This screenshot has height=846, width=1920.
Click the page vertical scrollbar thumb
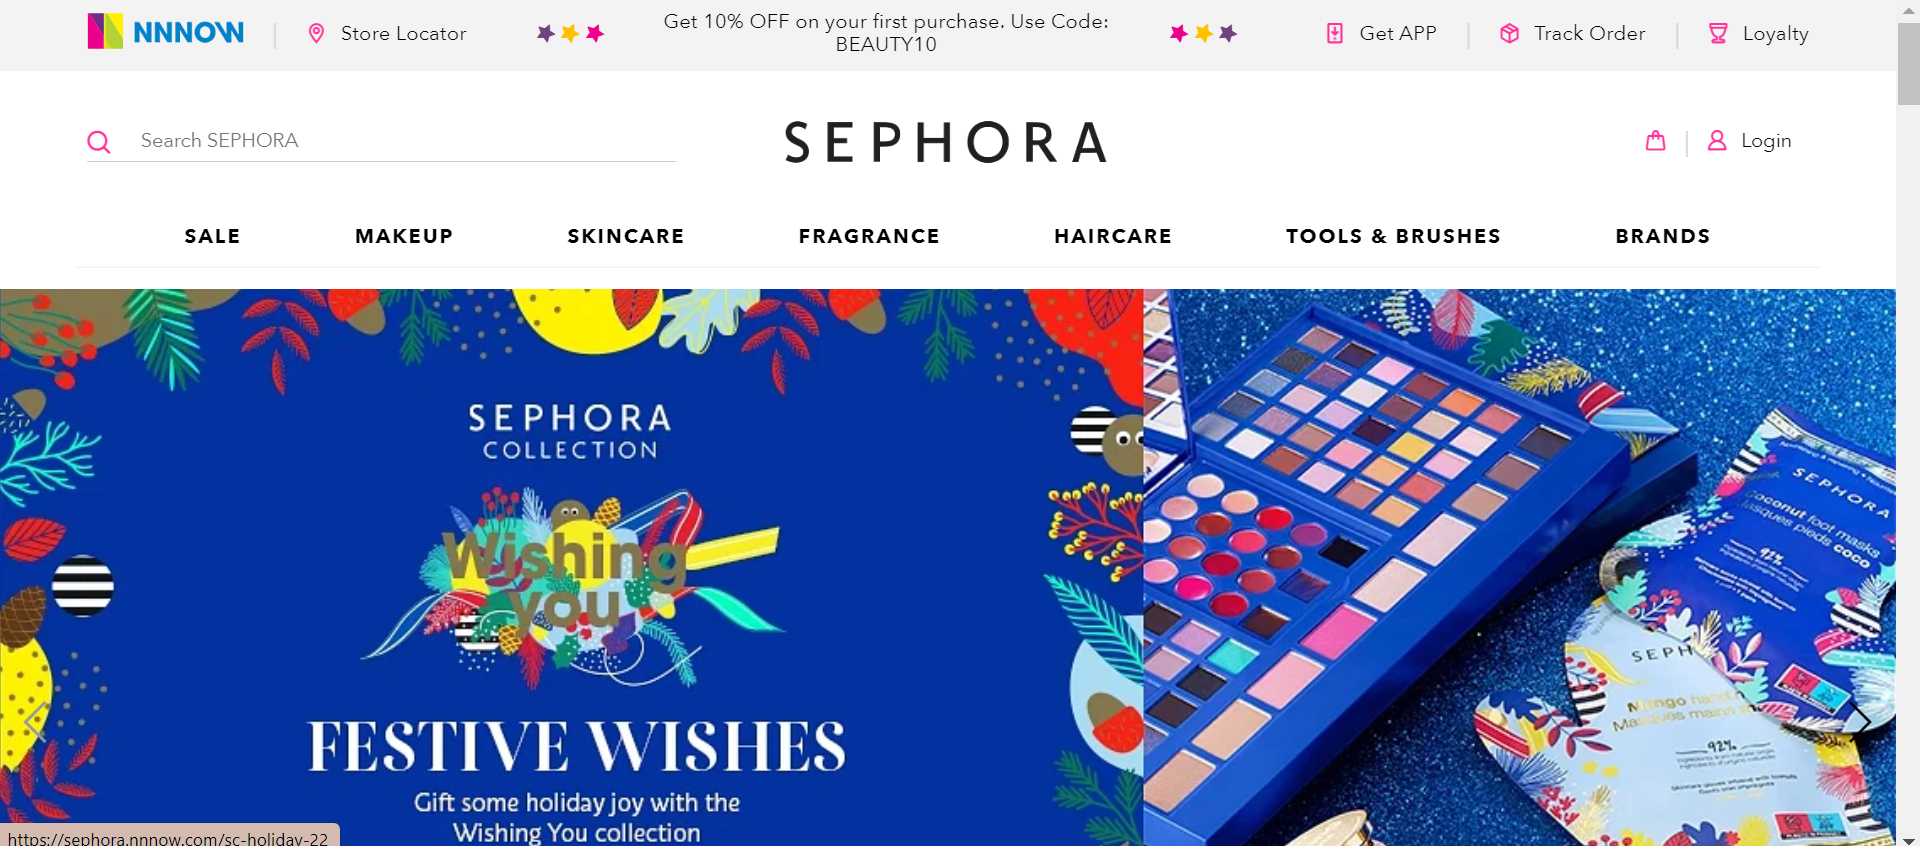point(1908,63)
